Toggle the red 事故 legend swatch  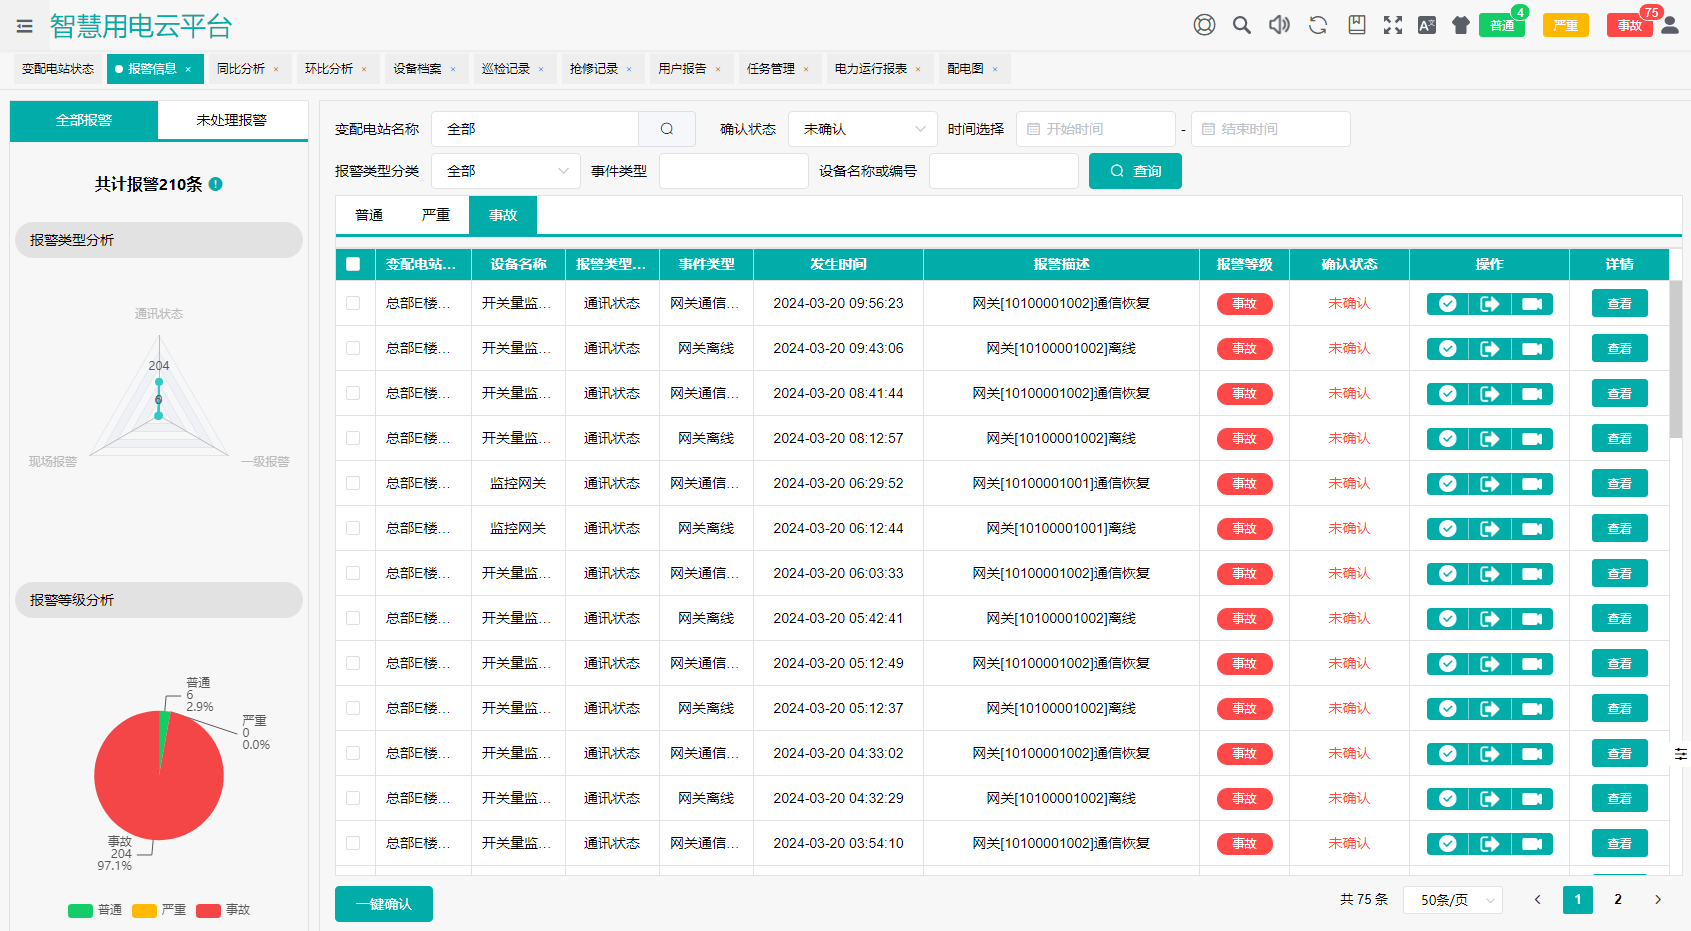pos(208,911)
